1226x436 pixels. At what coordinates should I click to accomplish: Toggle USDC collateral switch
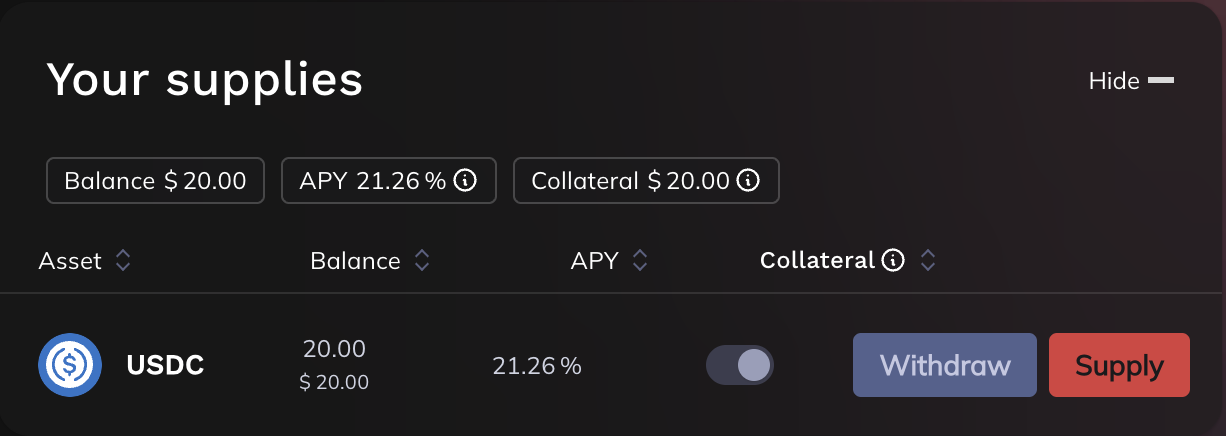pyautogui.click(x=740, y=365)
